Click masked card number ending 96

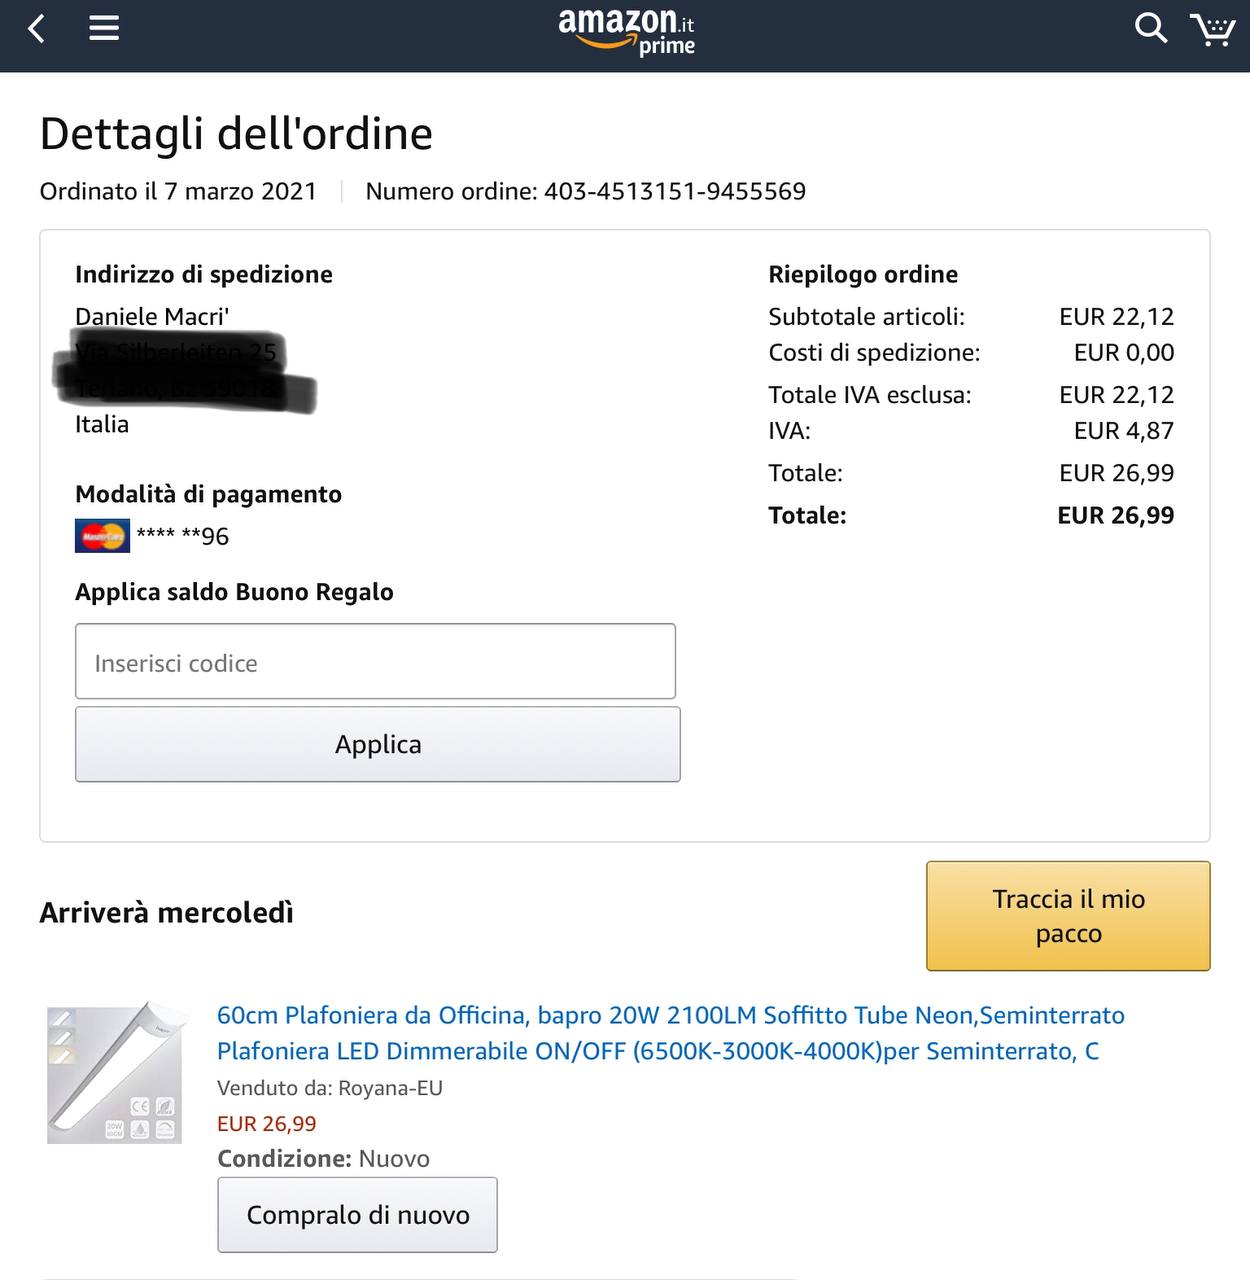(x=183, y=536)
